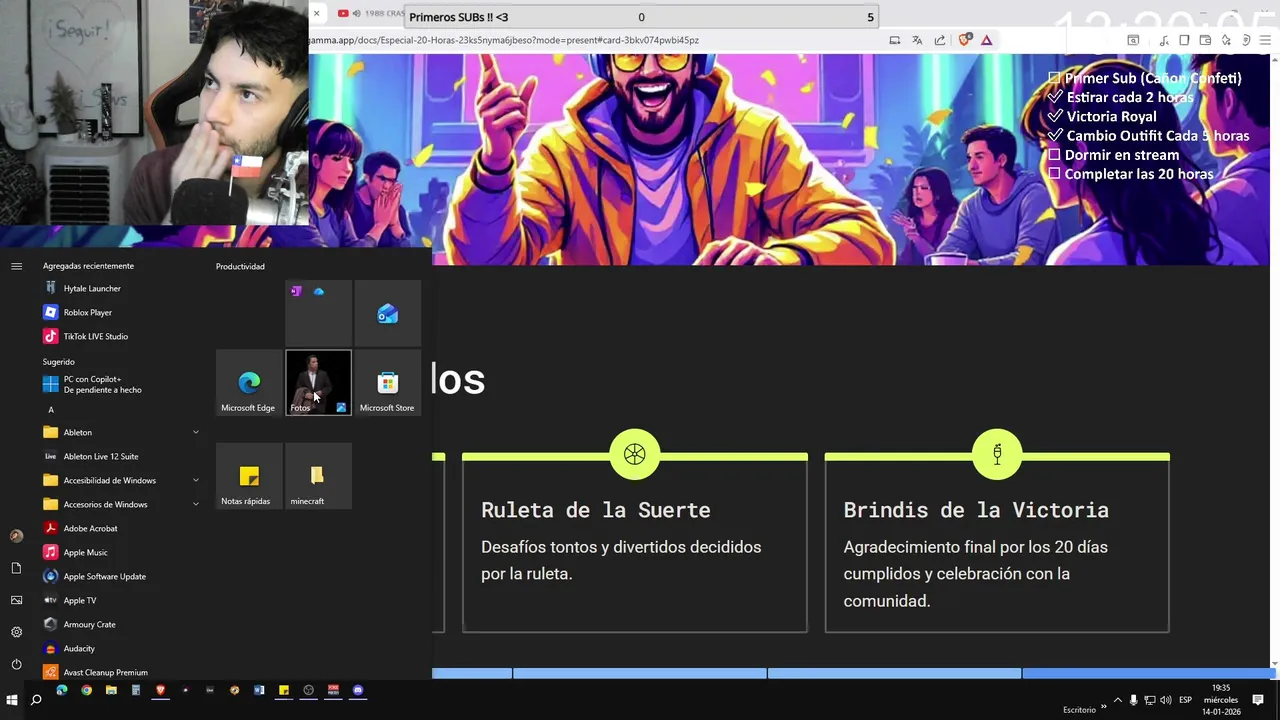Screen dimensions: 1280x720
Task: Open Settings gear in Start sidebar
Action: click(x=16, y=632)
